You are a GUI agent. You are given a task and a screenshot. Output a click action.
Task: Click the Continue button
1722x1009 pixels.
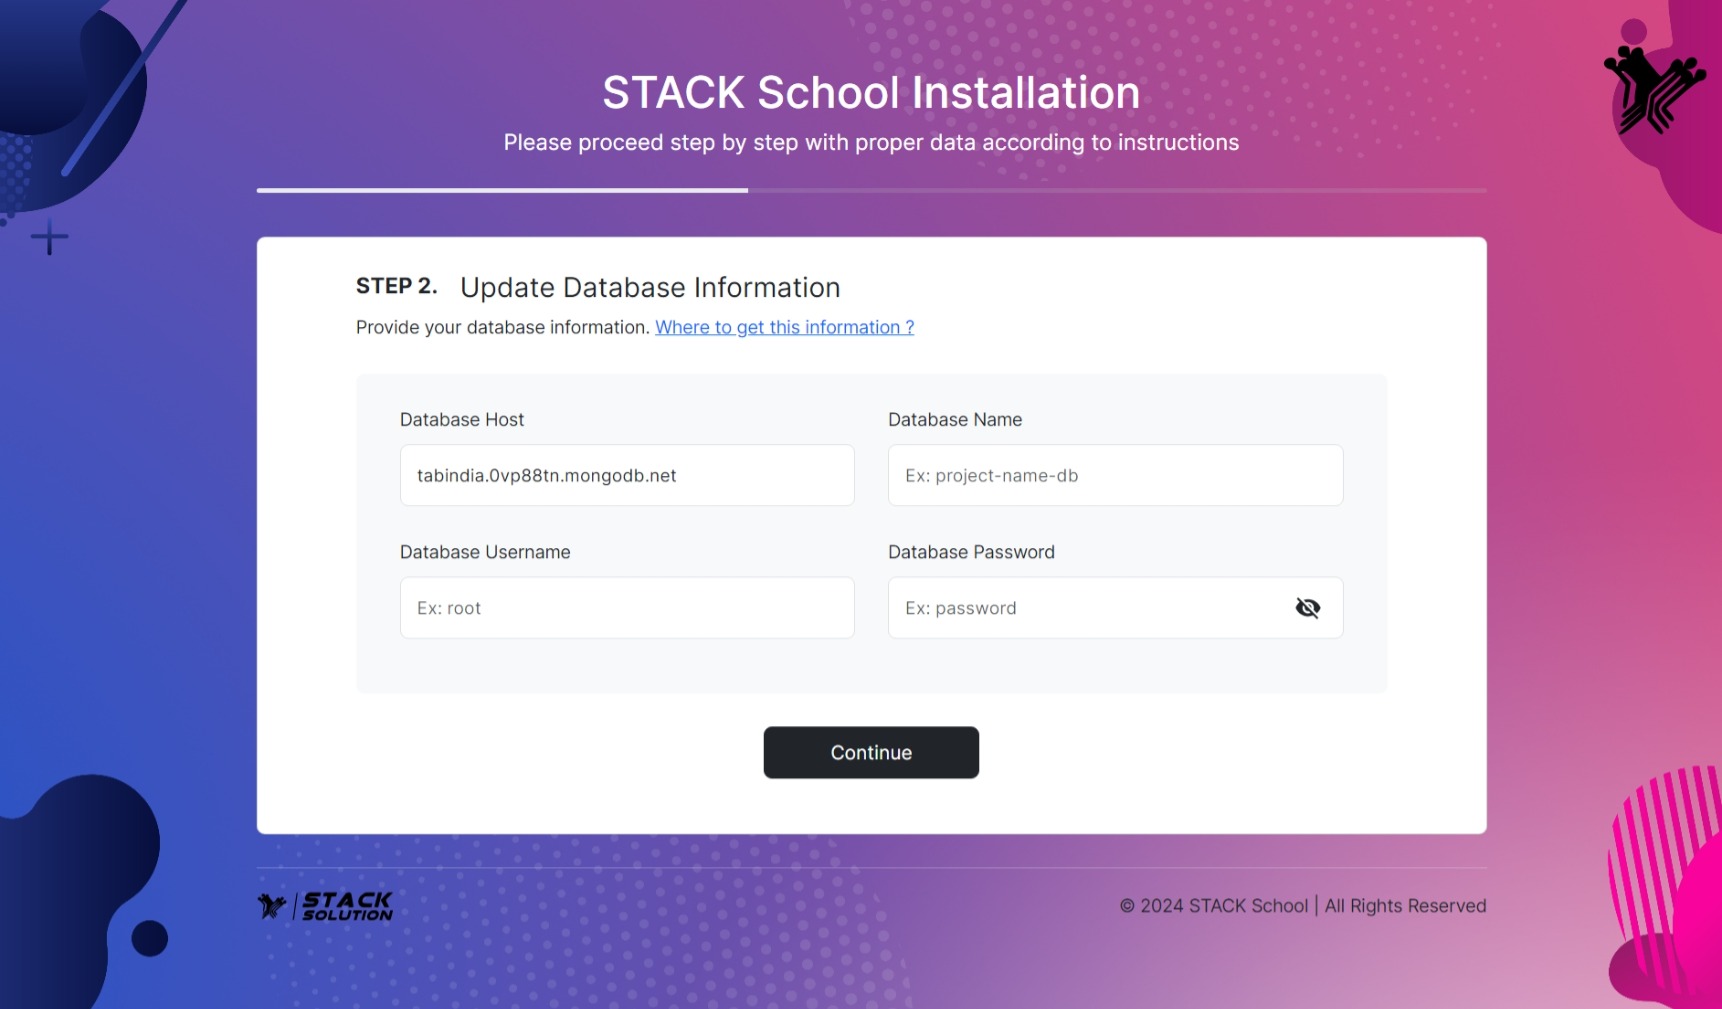pos(871,752)
